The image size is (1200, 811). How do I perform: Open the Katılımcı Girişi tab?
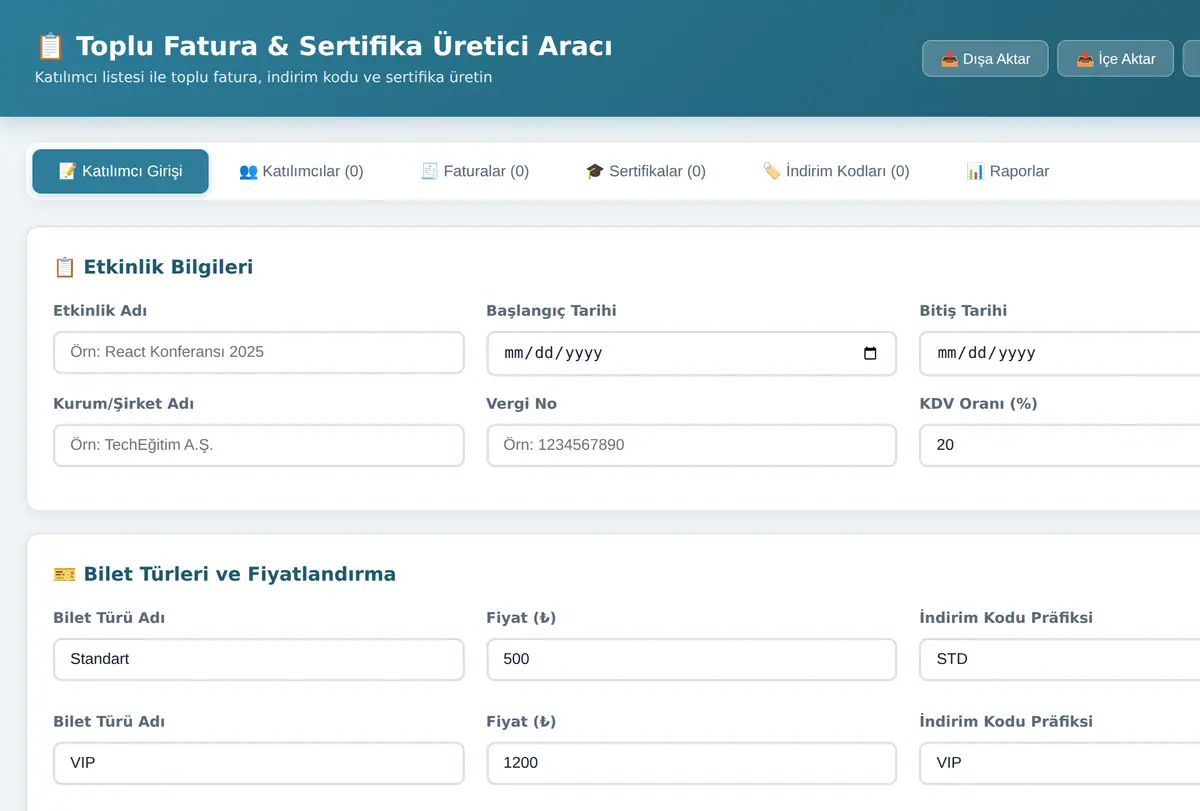click(120, 171)
